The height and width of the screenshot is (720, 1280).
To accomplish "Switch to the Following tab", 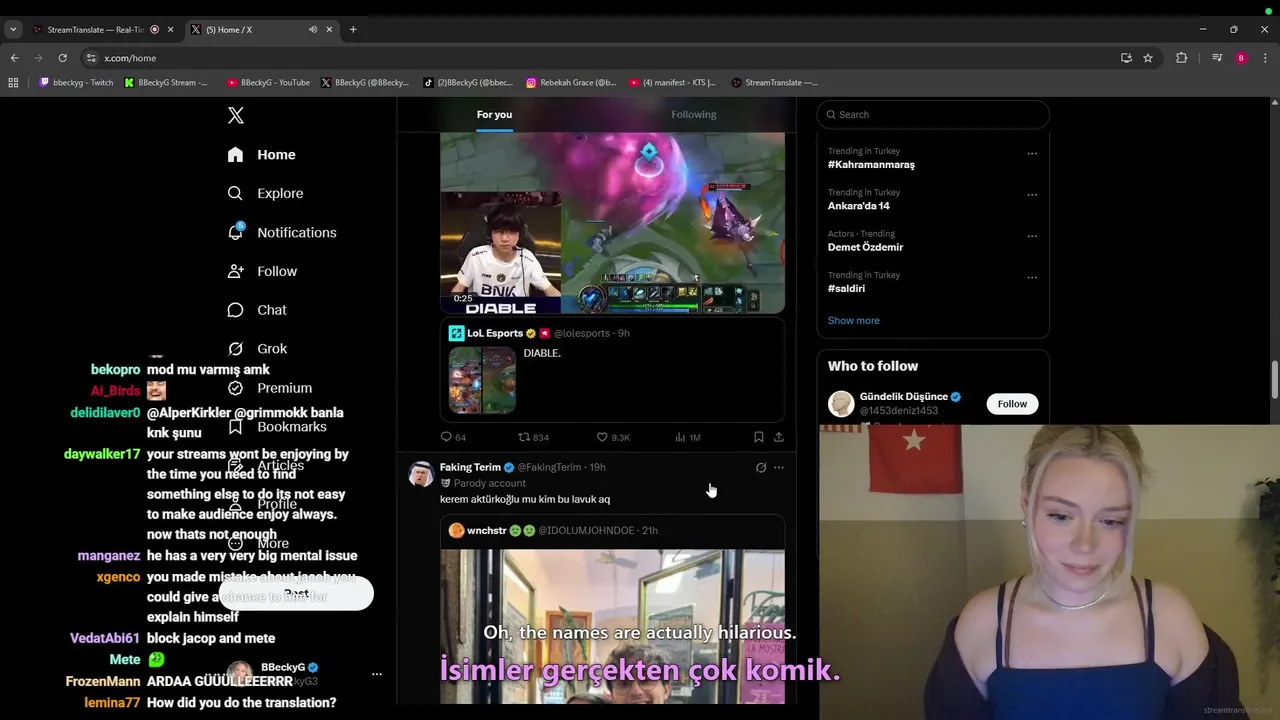I will (x=694, y=115).
